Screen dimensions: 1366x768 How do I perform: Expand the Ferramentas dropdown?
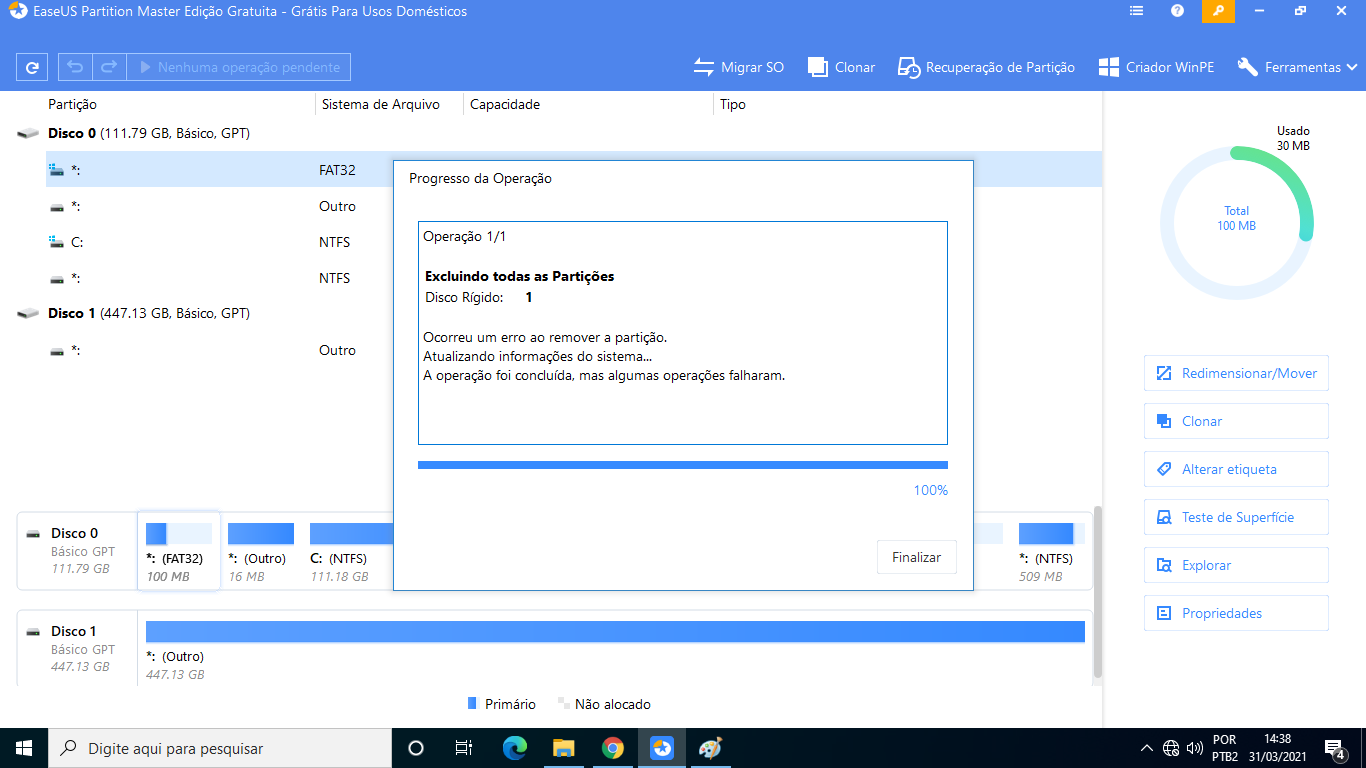[x=1297, y=67]
